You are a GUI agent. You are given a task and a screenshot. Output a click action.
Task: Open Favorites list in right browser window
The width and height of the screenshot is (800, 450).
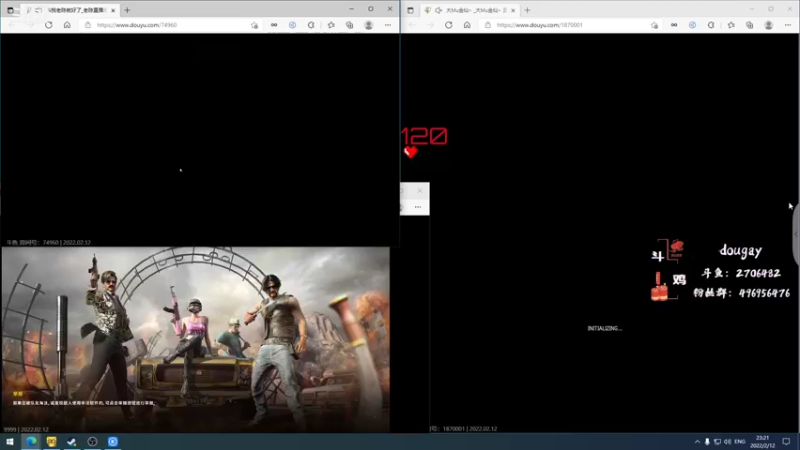[x=731, y=25]
